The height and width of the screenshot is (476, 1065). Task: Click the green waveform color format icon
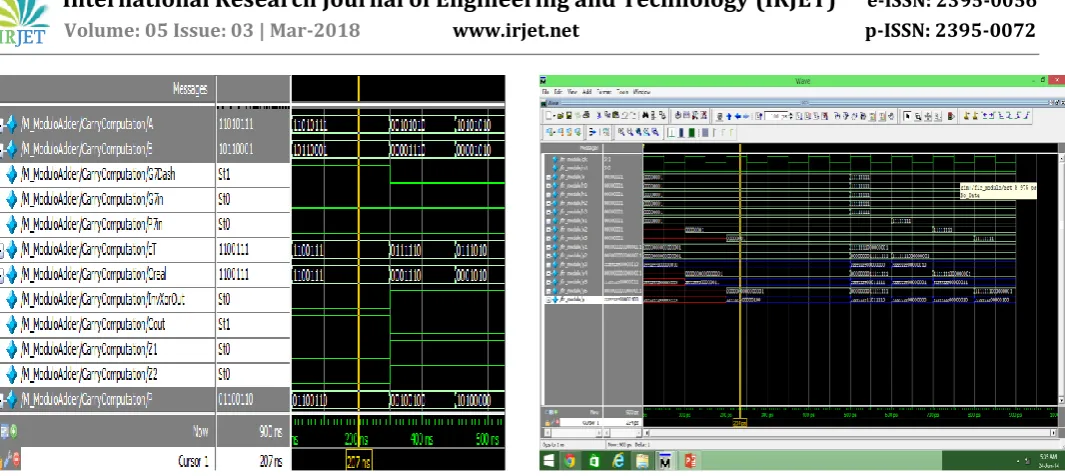pyautogui.click(x=691, y=132)
